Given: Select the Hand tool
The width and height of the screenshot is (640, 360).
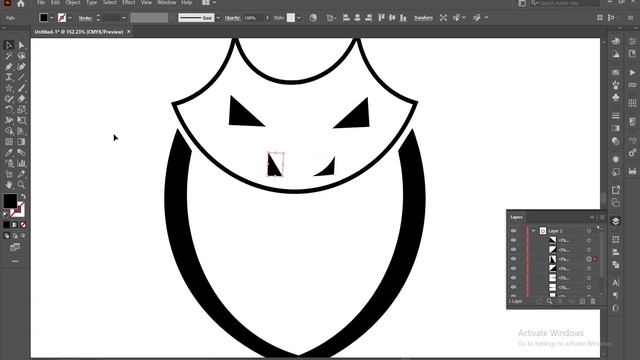Looking at the screenshot, I should [x=9, y=185].
